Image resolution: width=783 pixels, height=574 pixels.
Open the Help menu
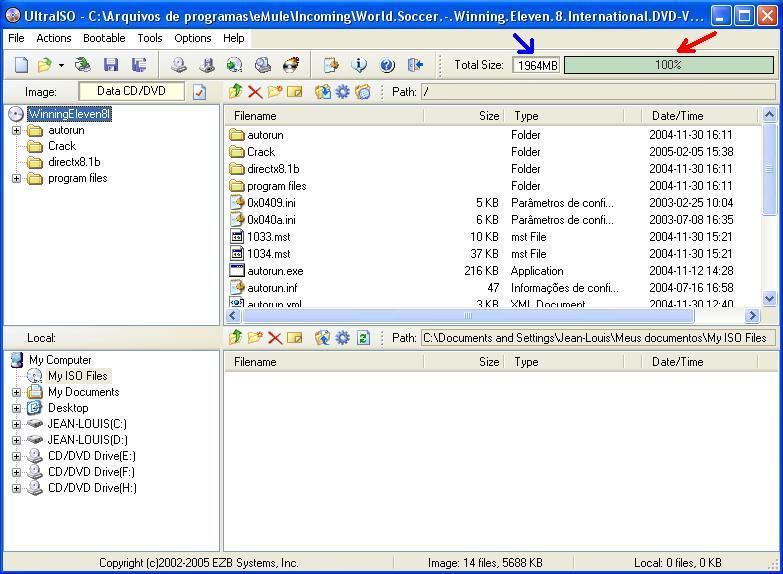(233, 38)
